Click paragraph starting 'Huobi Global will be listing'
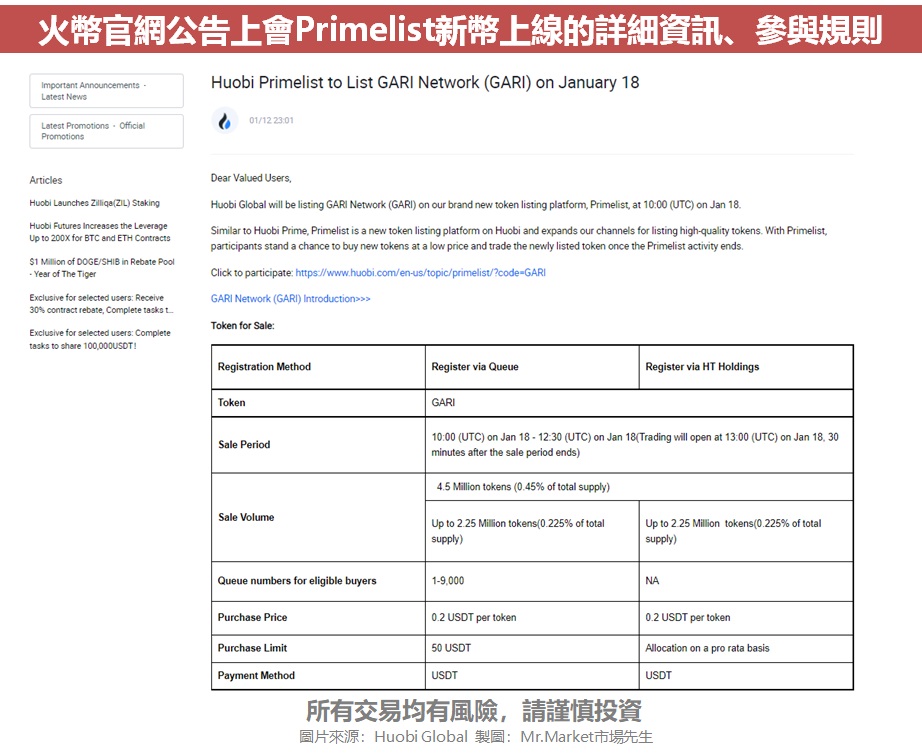This screenshot has width=922, height=755. tap(476, 205)
